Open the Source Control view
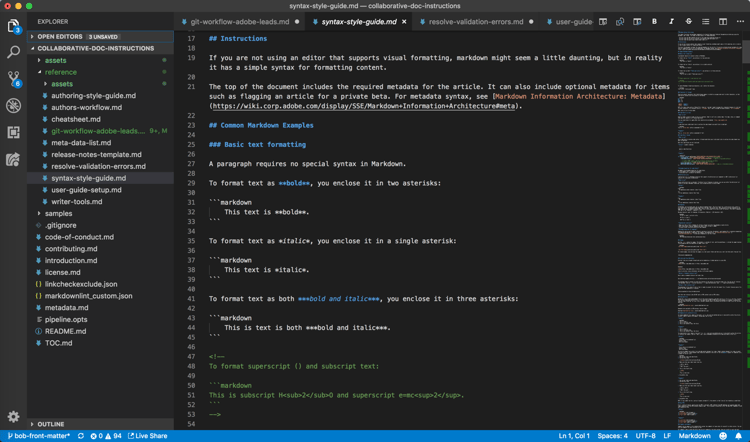This screenshot has height=442, width=750. pos(13,78)
